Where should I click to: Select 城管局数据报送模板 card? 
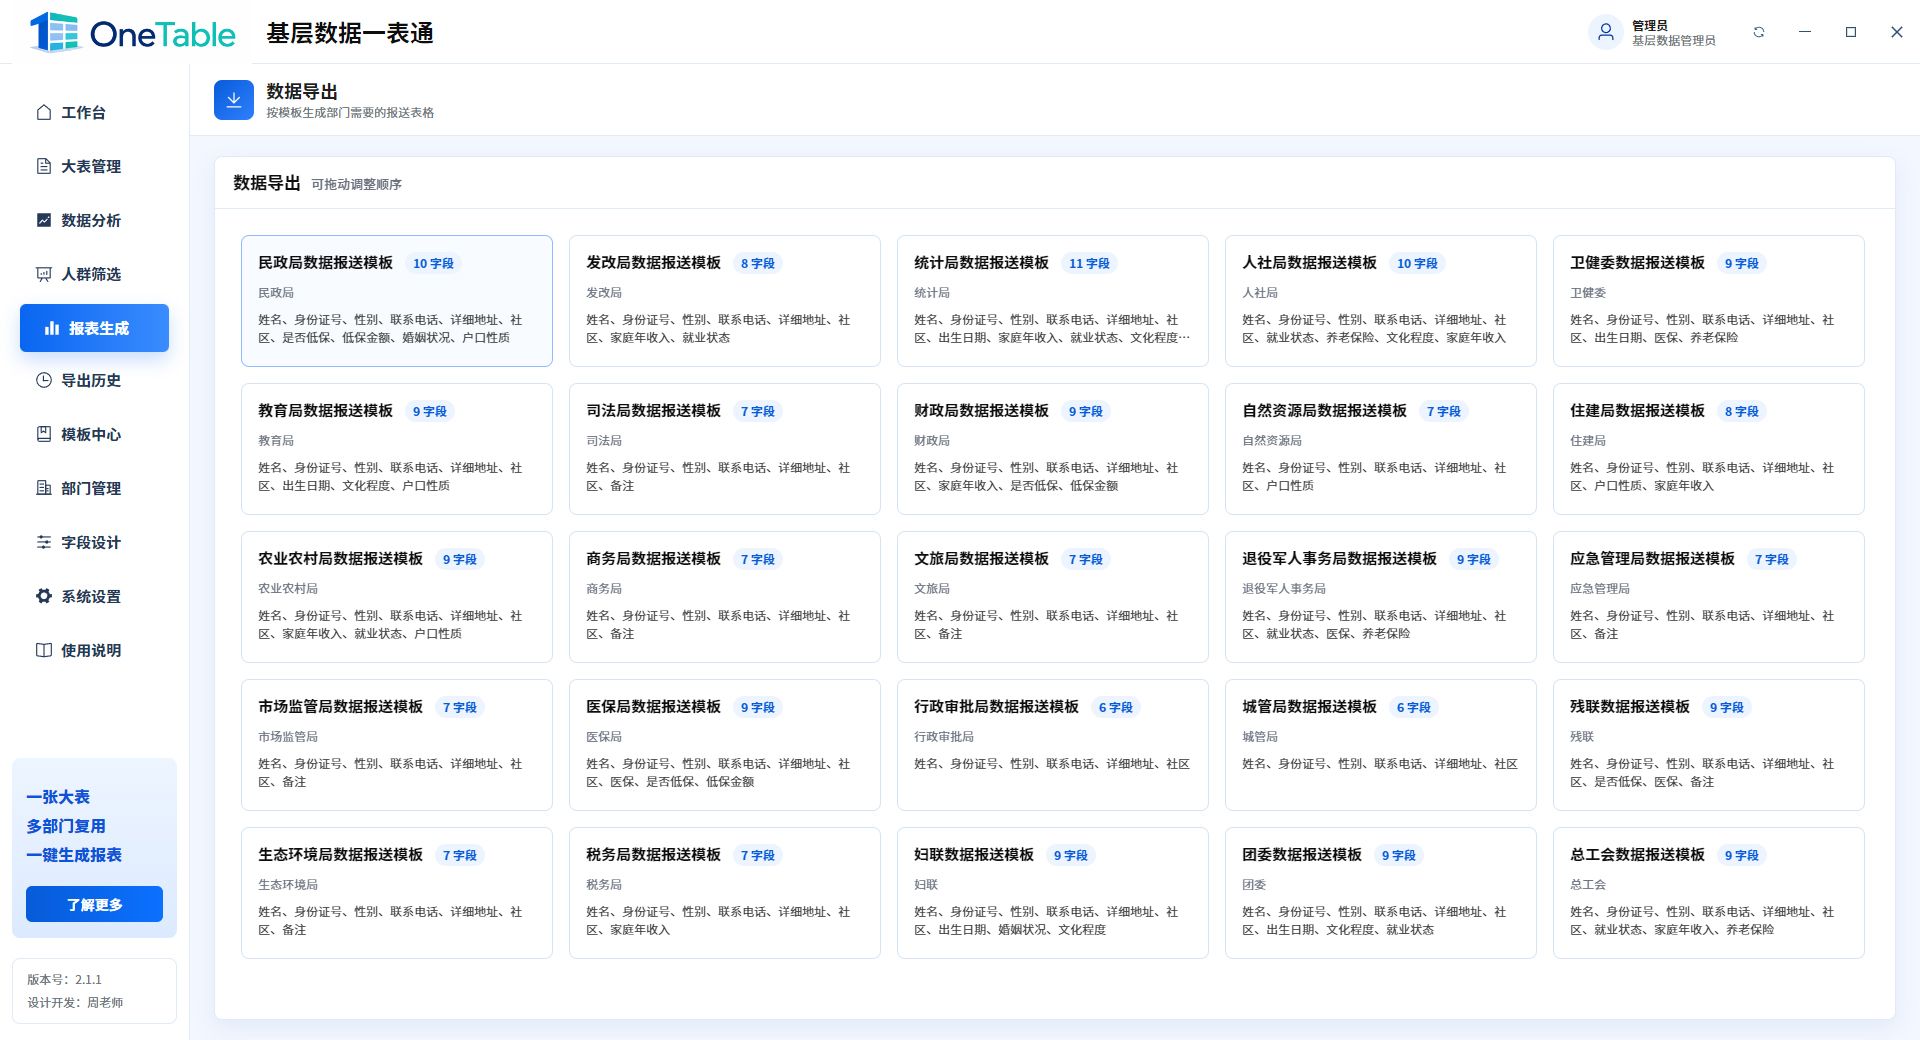1381,745
